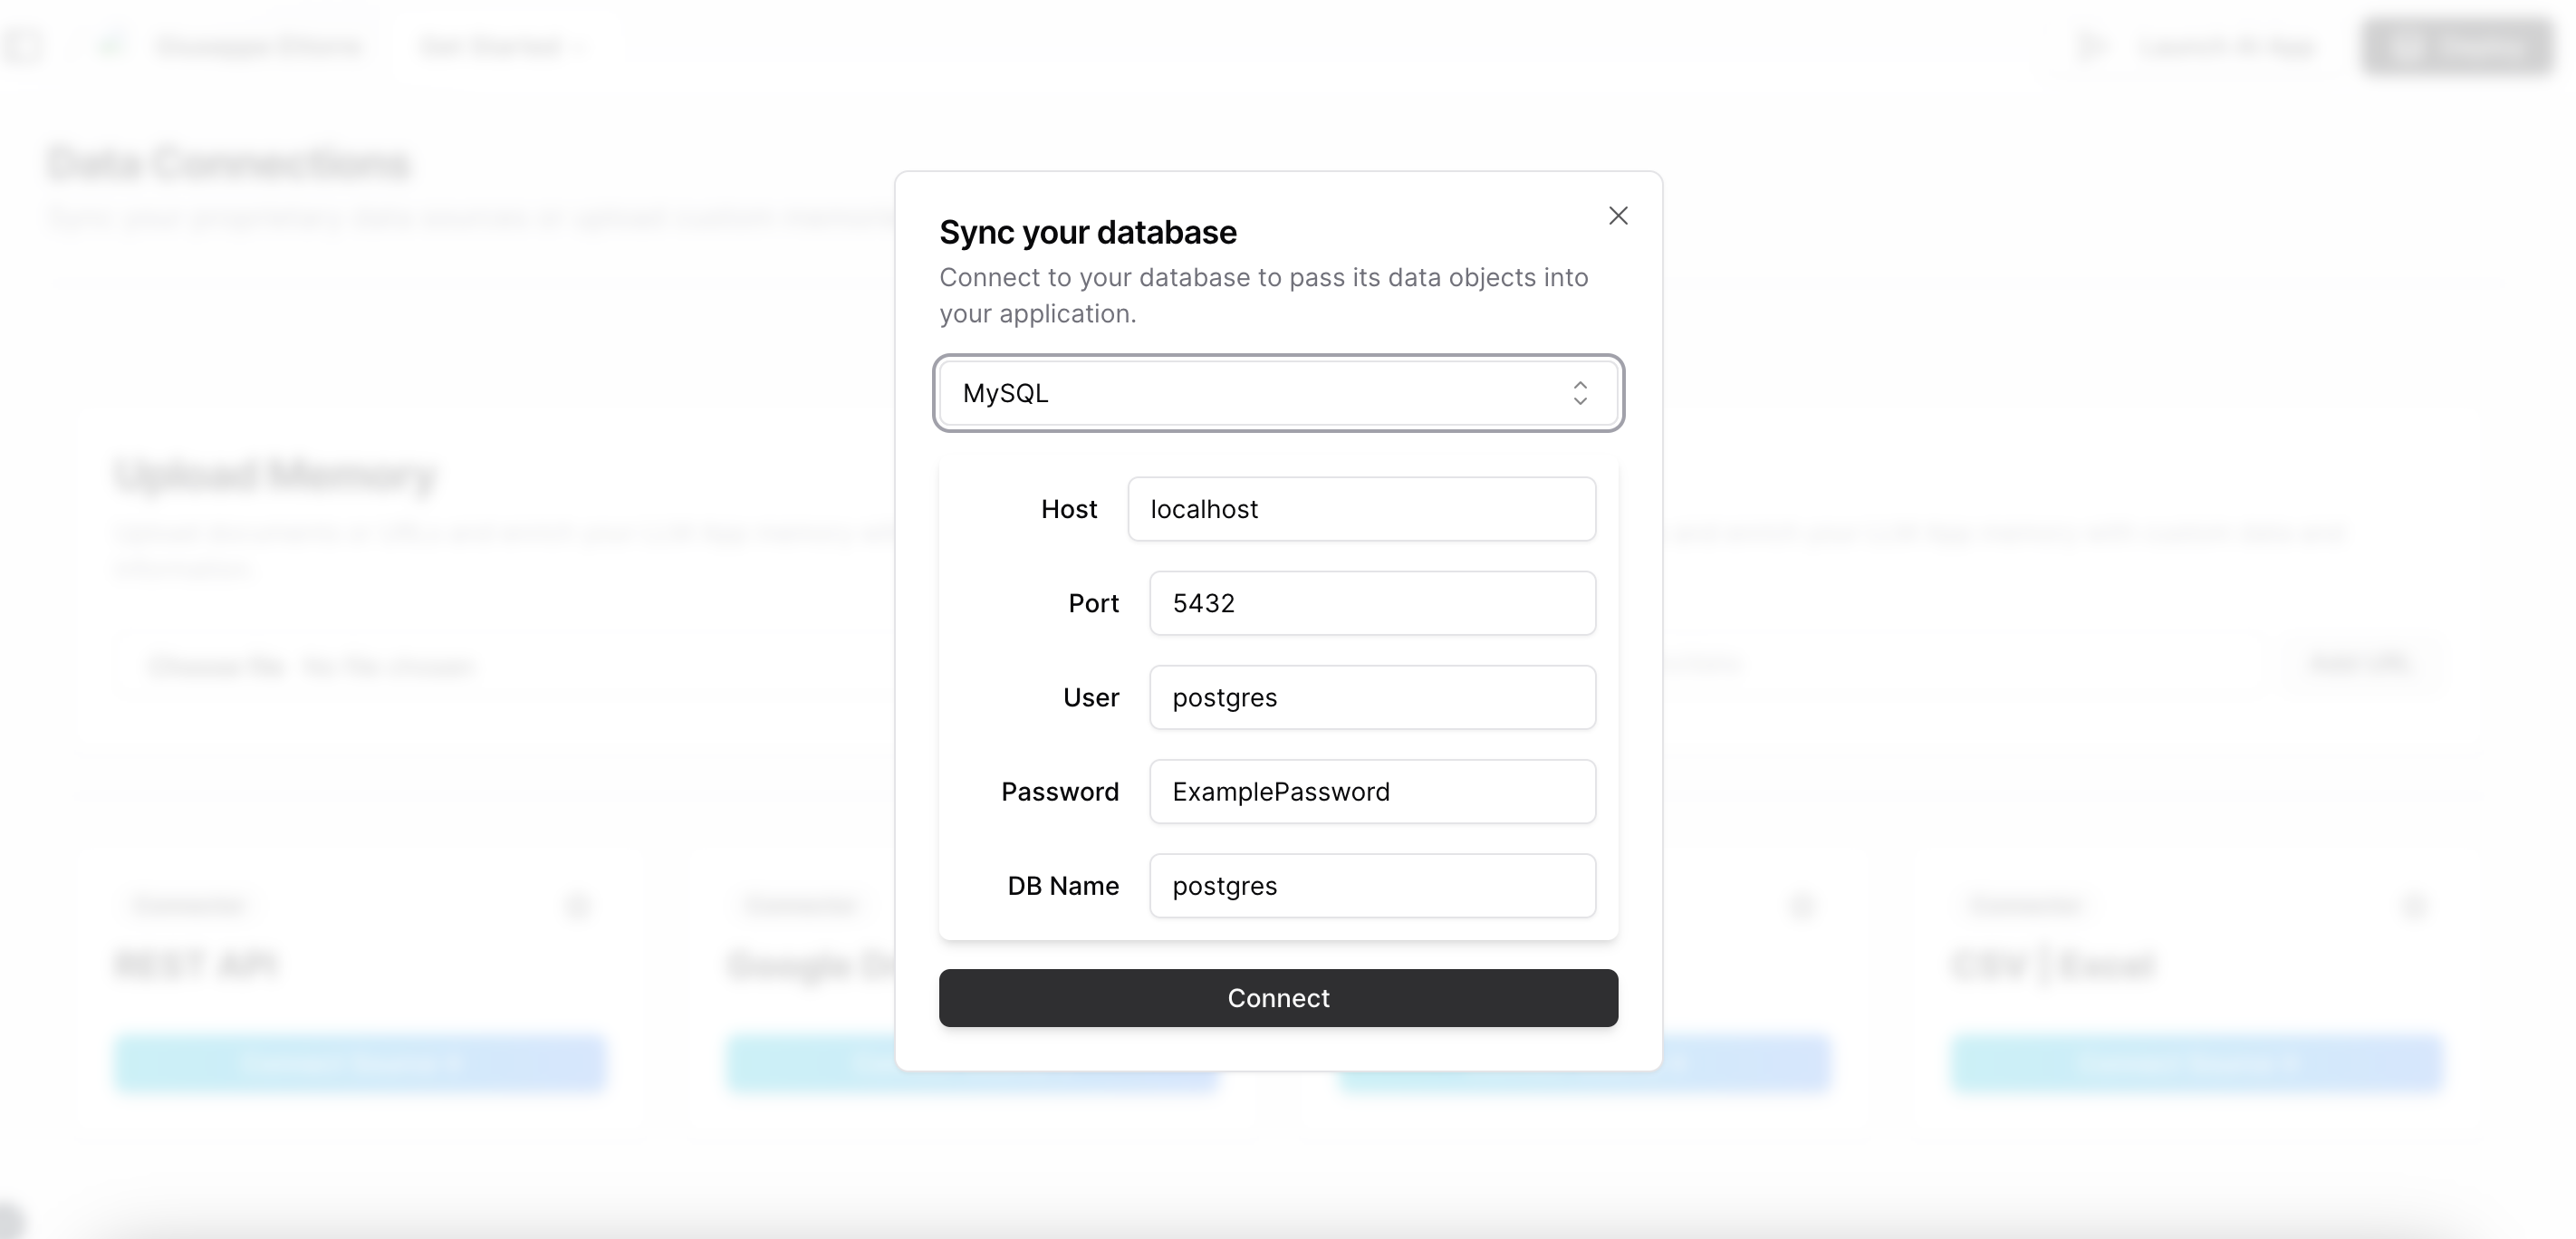Viewport: 2576px width, 1239px height.
Task: Open the MySQL database type dropdown
Action: 1278,393
